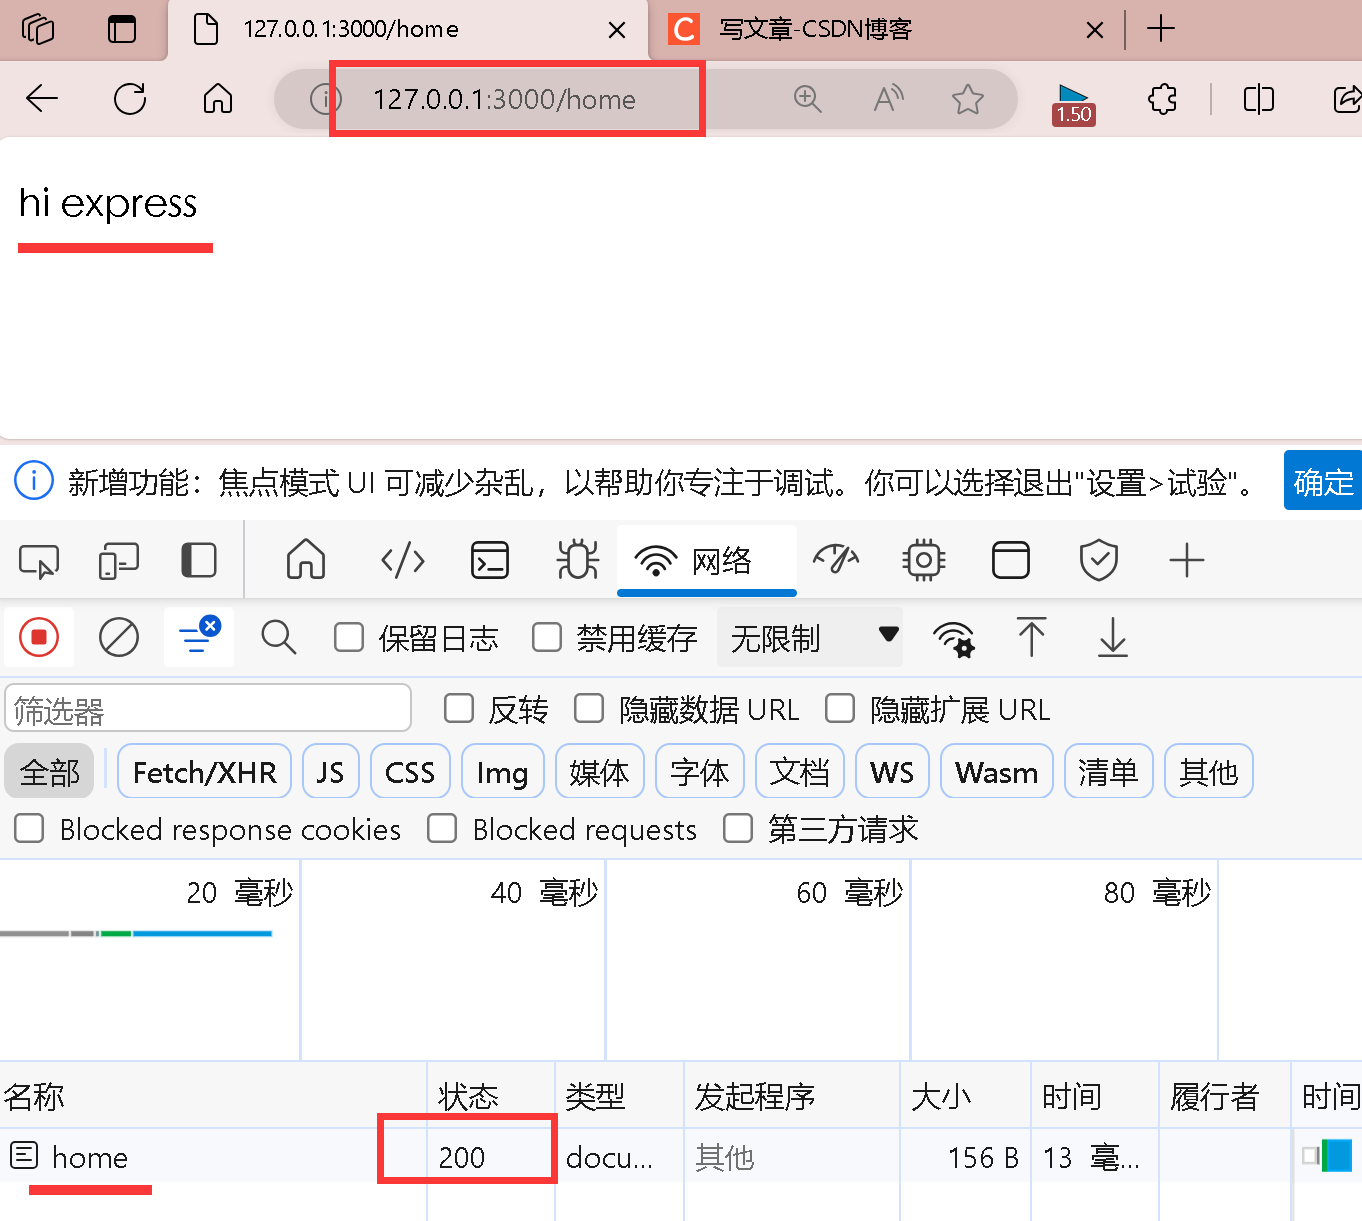
Task: Open the Application panel tab
Action: pyautogui.click(x=1011, y=560)
